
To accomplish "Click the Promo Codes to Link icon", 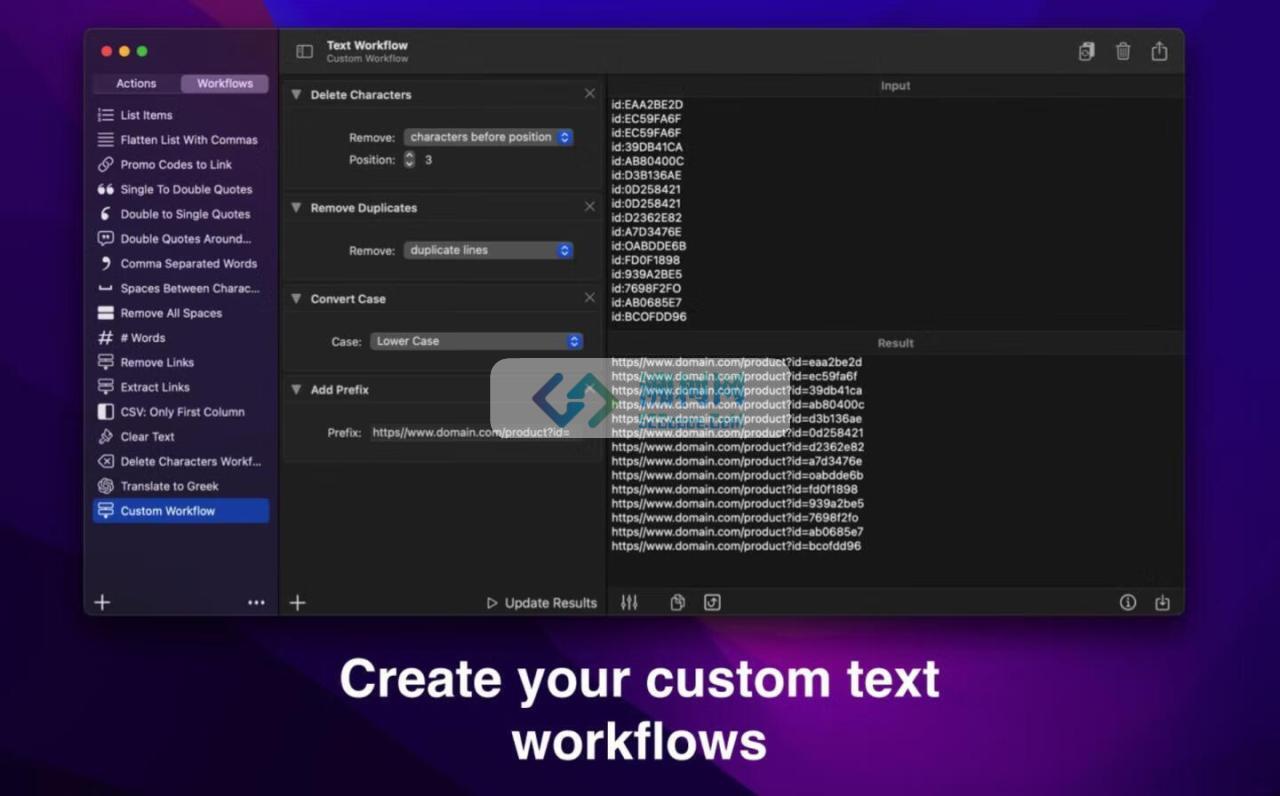I will 105,164.
